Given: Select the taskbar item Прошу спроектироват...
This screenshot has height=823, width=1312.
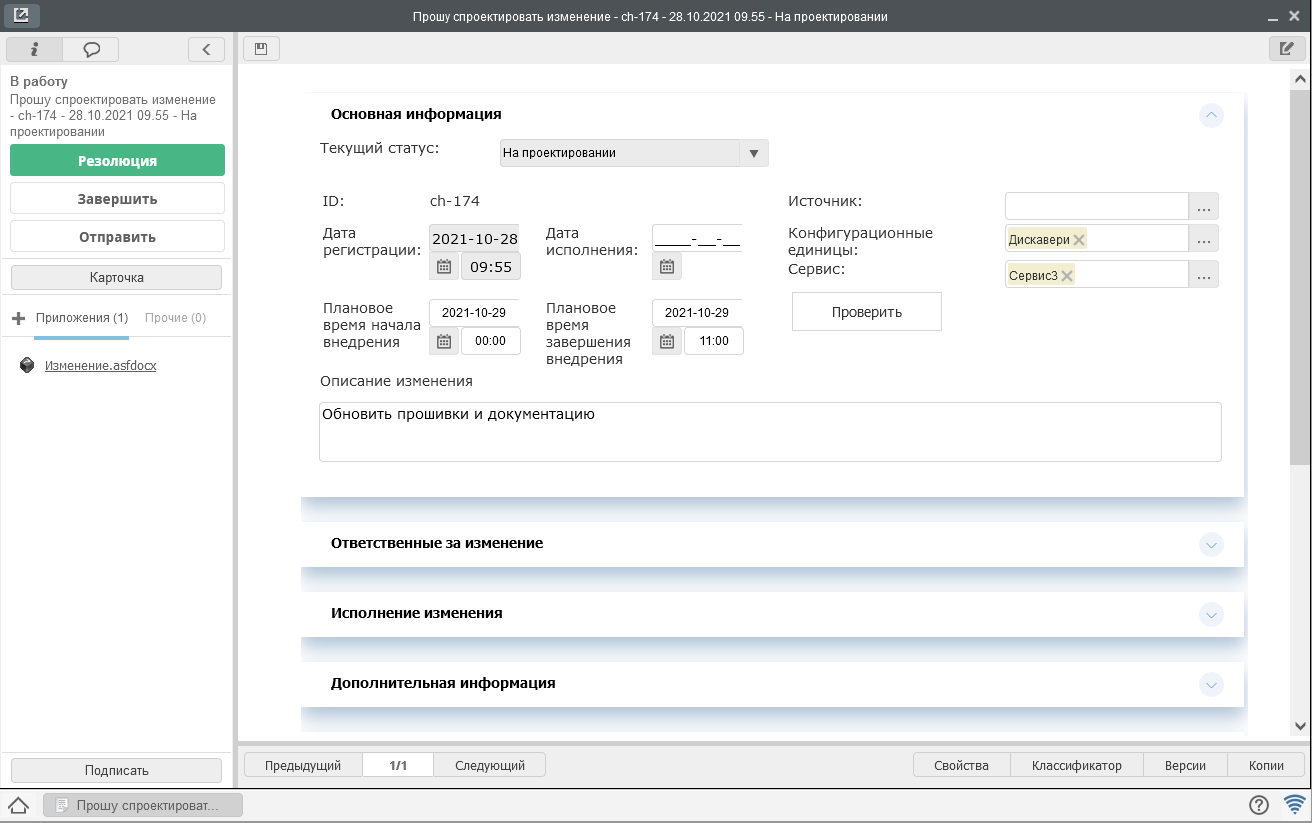Looking at the screenshot, I should pos(143,804).
